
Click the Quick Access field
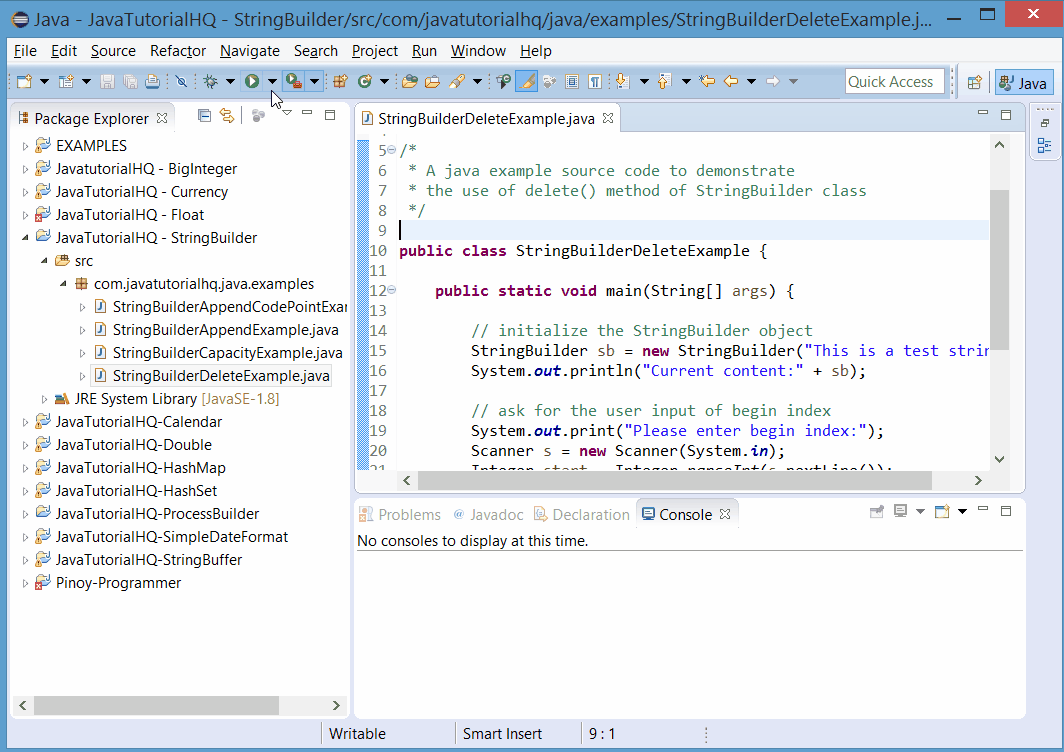point(895,81)
